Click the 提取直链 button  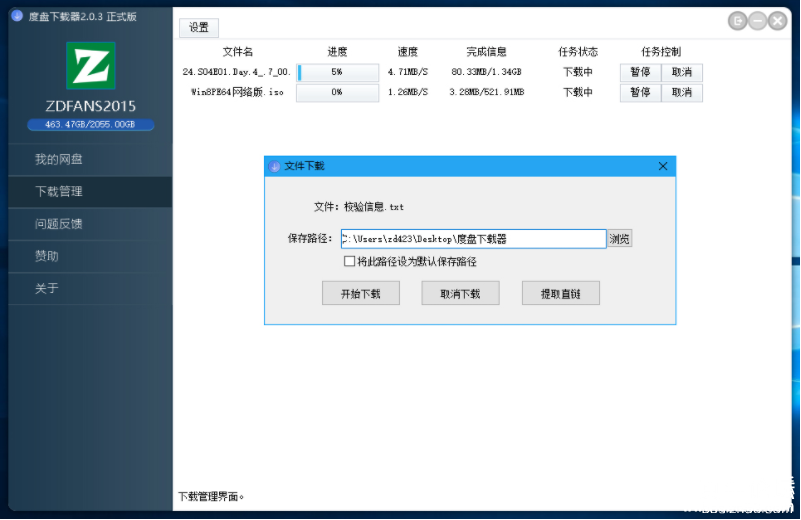click(560, 294)
